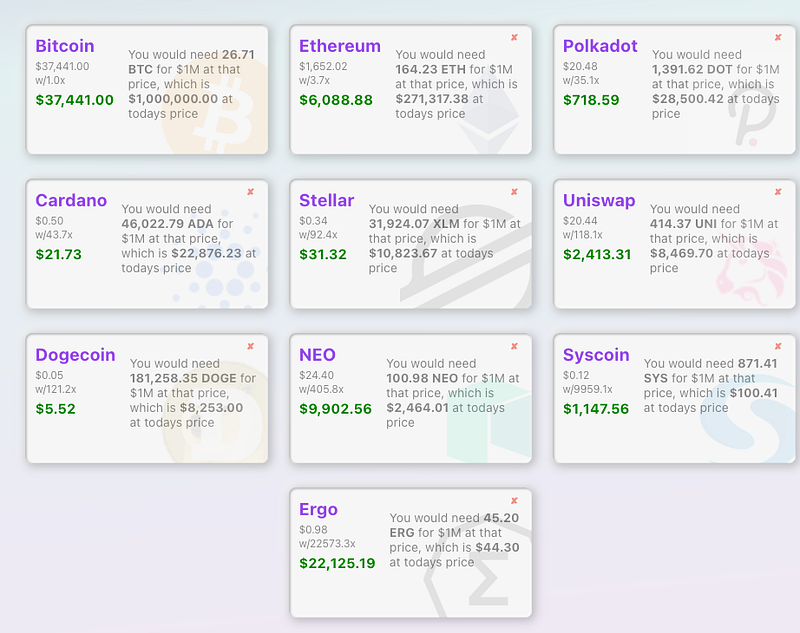
Task: Remove the Ethereum card with its red X
Action: pyautogui.click(x=514, y=37)
